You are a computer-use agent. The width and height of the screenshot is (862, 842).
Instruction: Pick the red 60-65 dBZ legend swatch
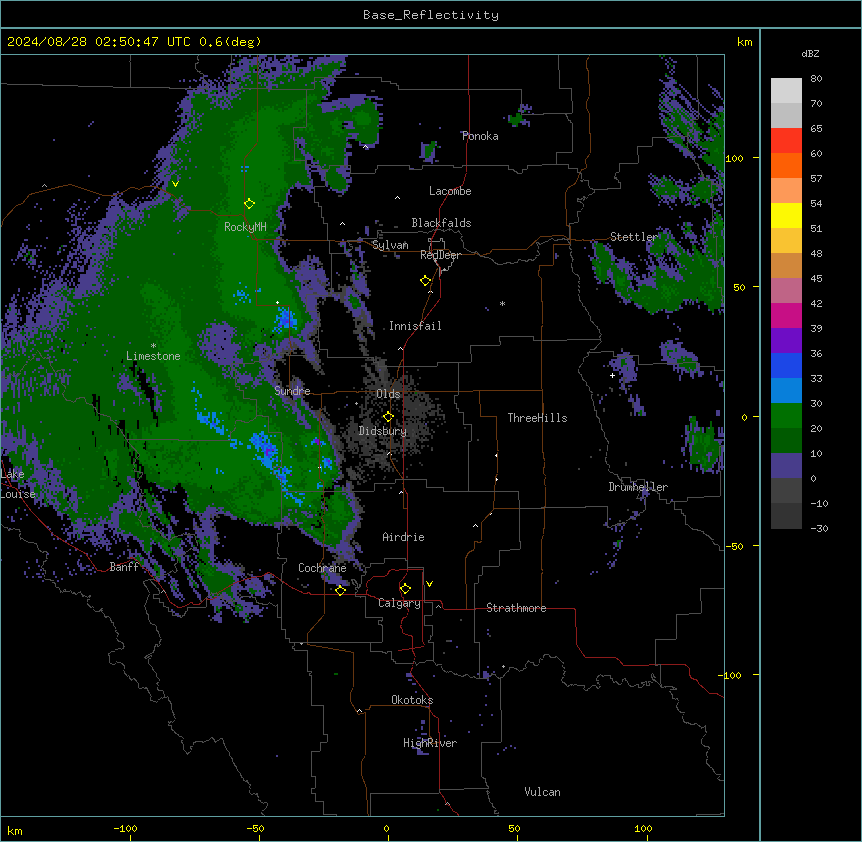786,140
